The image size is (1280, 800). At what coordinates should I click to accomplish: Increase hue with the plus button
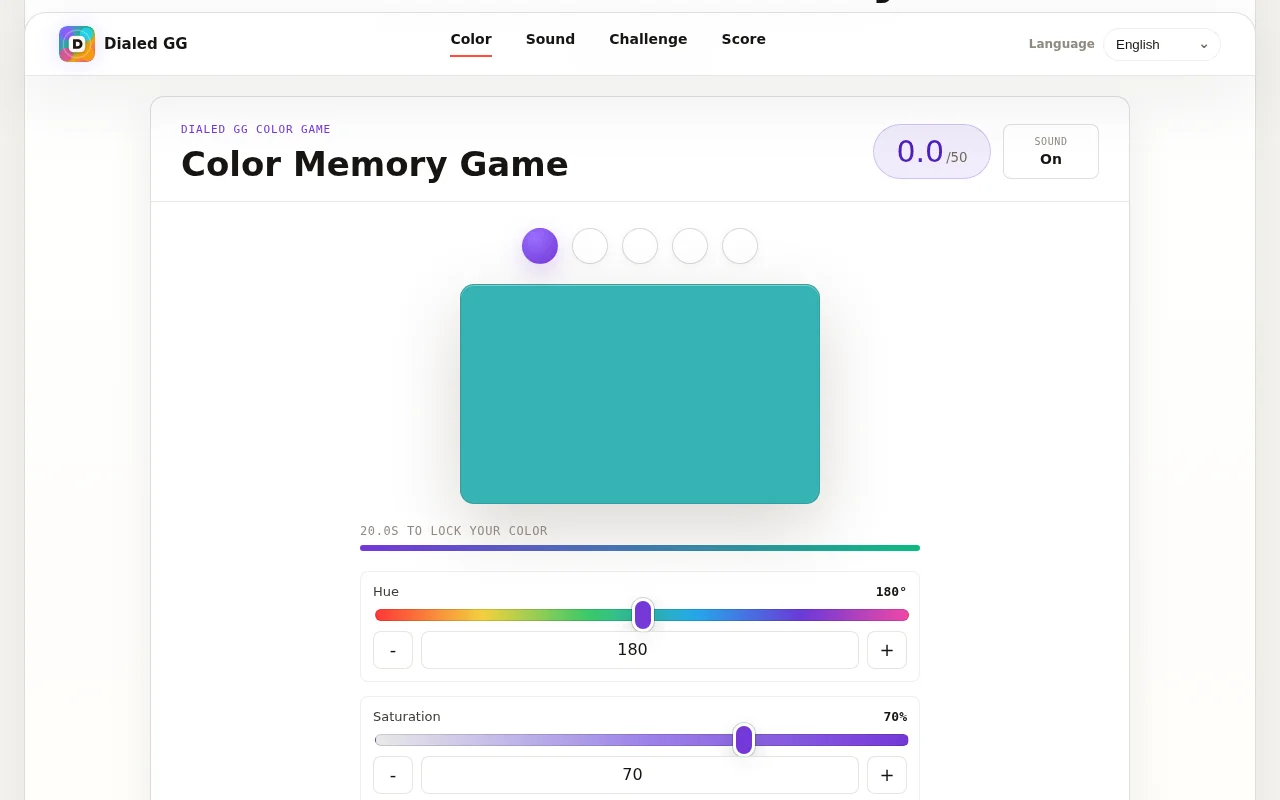tap(887, 650)
